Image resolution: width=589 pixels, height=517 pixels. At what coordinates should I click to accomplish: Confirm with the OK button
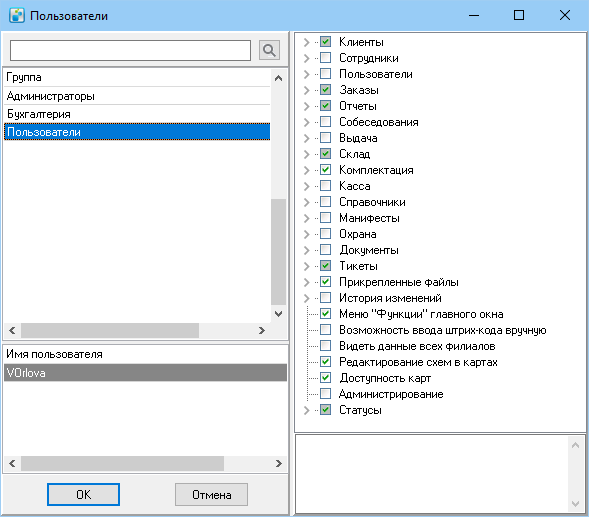[x=83, y=494]
